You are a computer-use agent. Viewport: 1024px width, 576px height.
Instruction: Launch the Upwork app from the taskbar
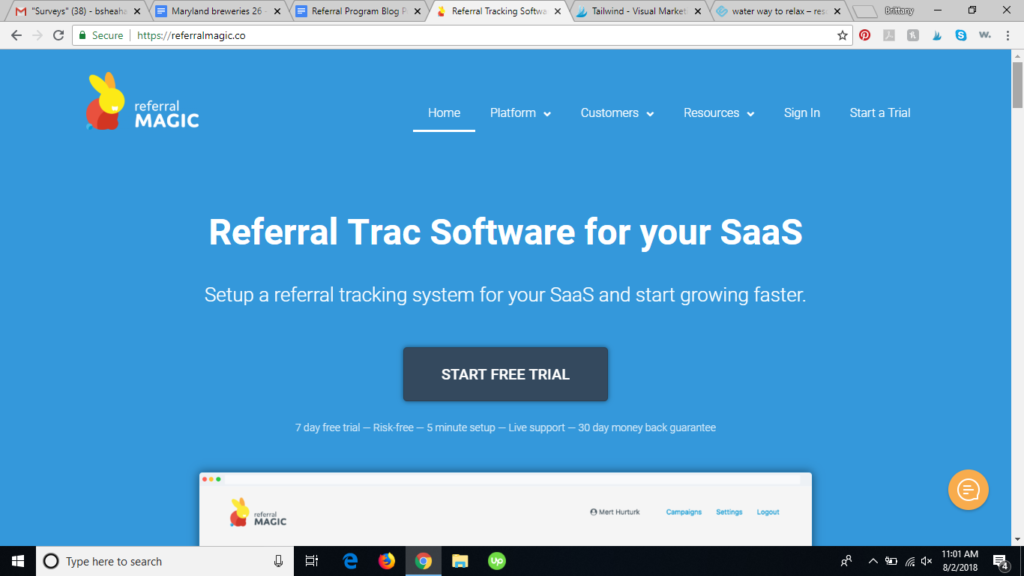(x=497, y=561)
